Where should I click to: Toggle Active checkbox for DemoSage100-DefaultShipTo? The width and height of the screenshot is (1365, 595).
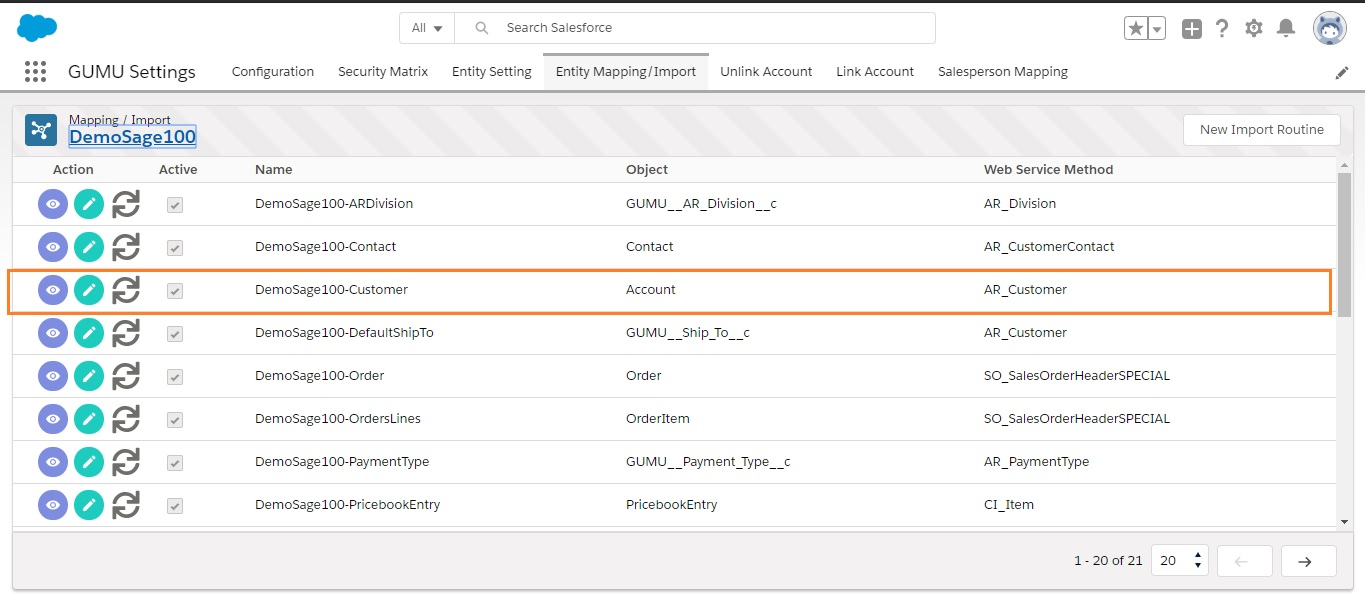[x=175, y=334]
